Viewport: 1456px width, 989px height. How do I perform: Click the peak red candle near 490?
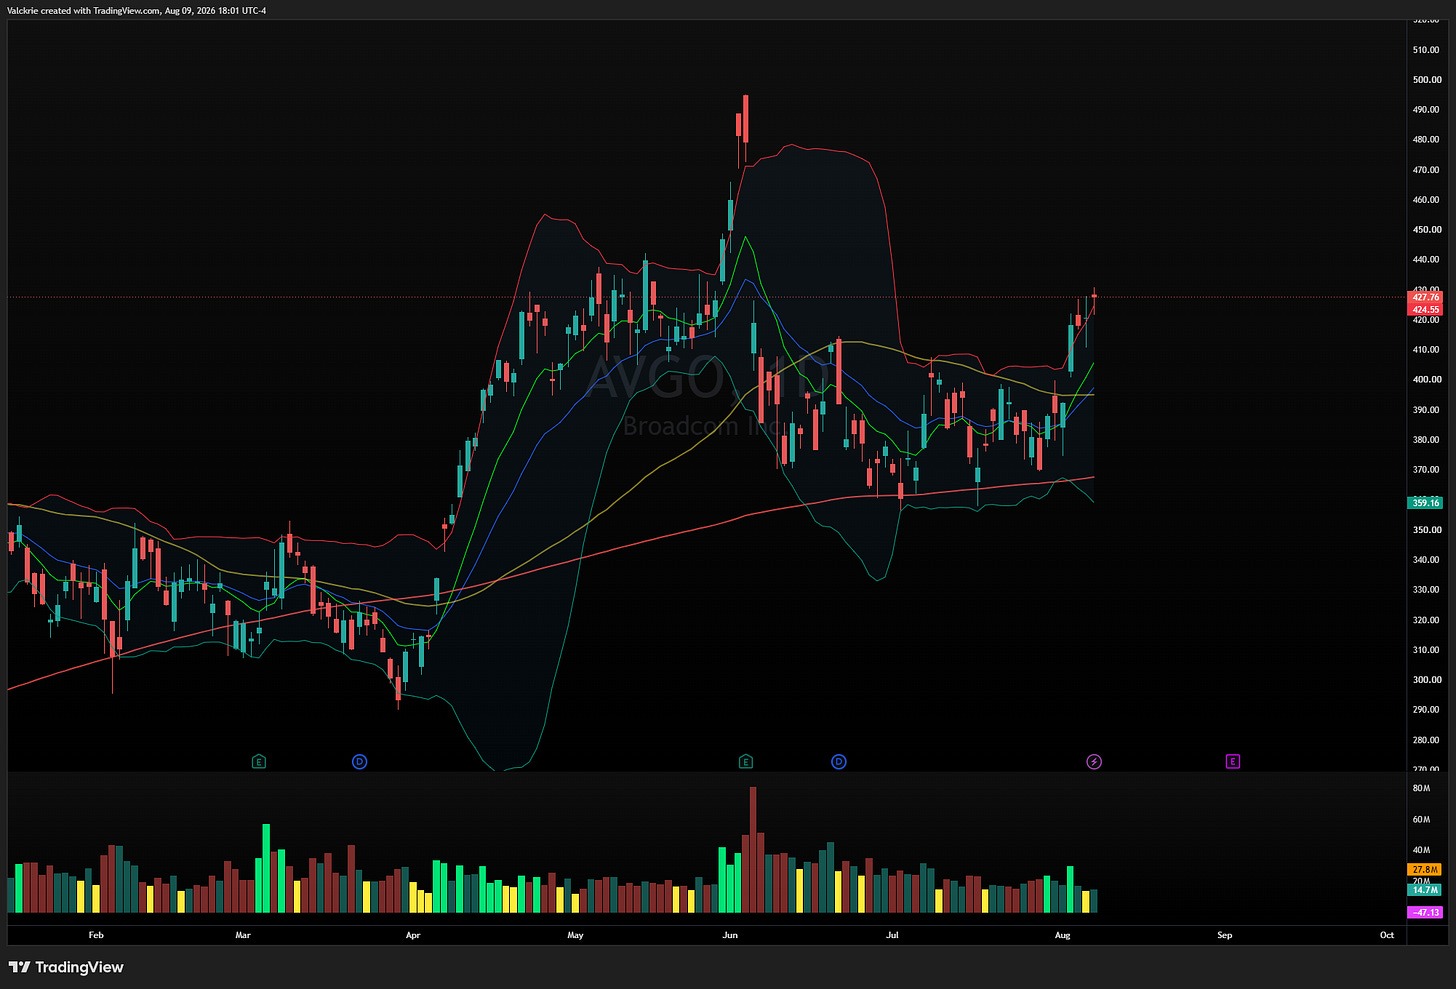coord(746,119)
